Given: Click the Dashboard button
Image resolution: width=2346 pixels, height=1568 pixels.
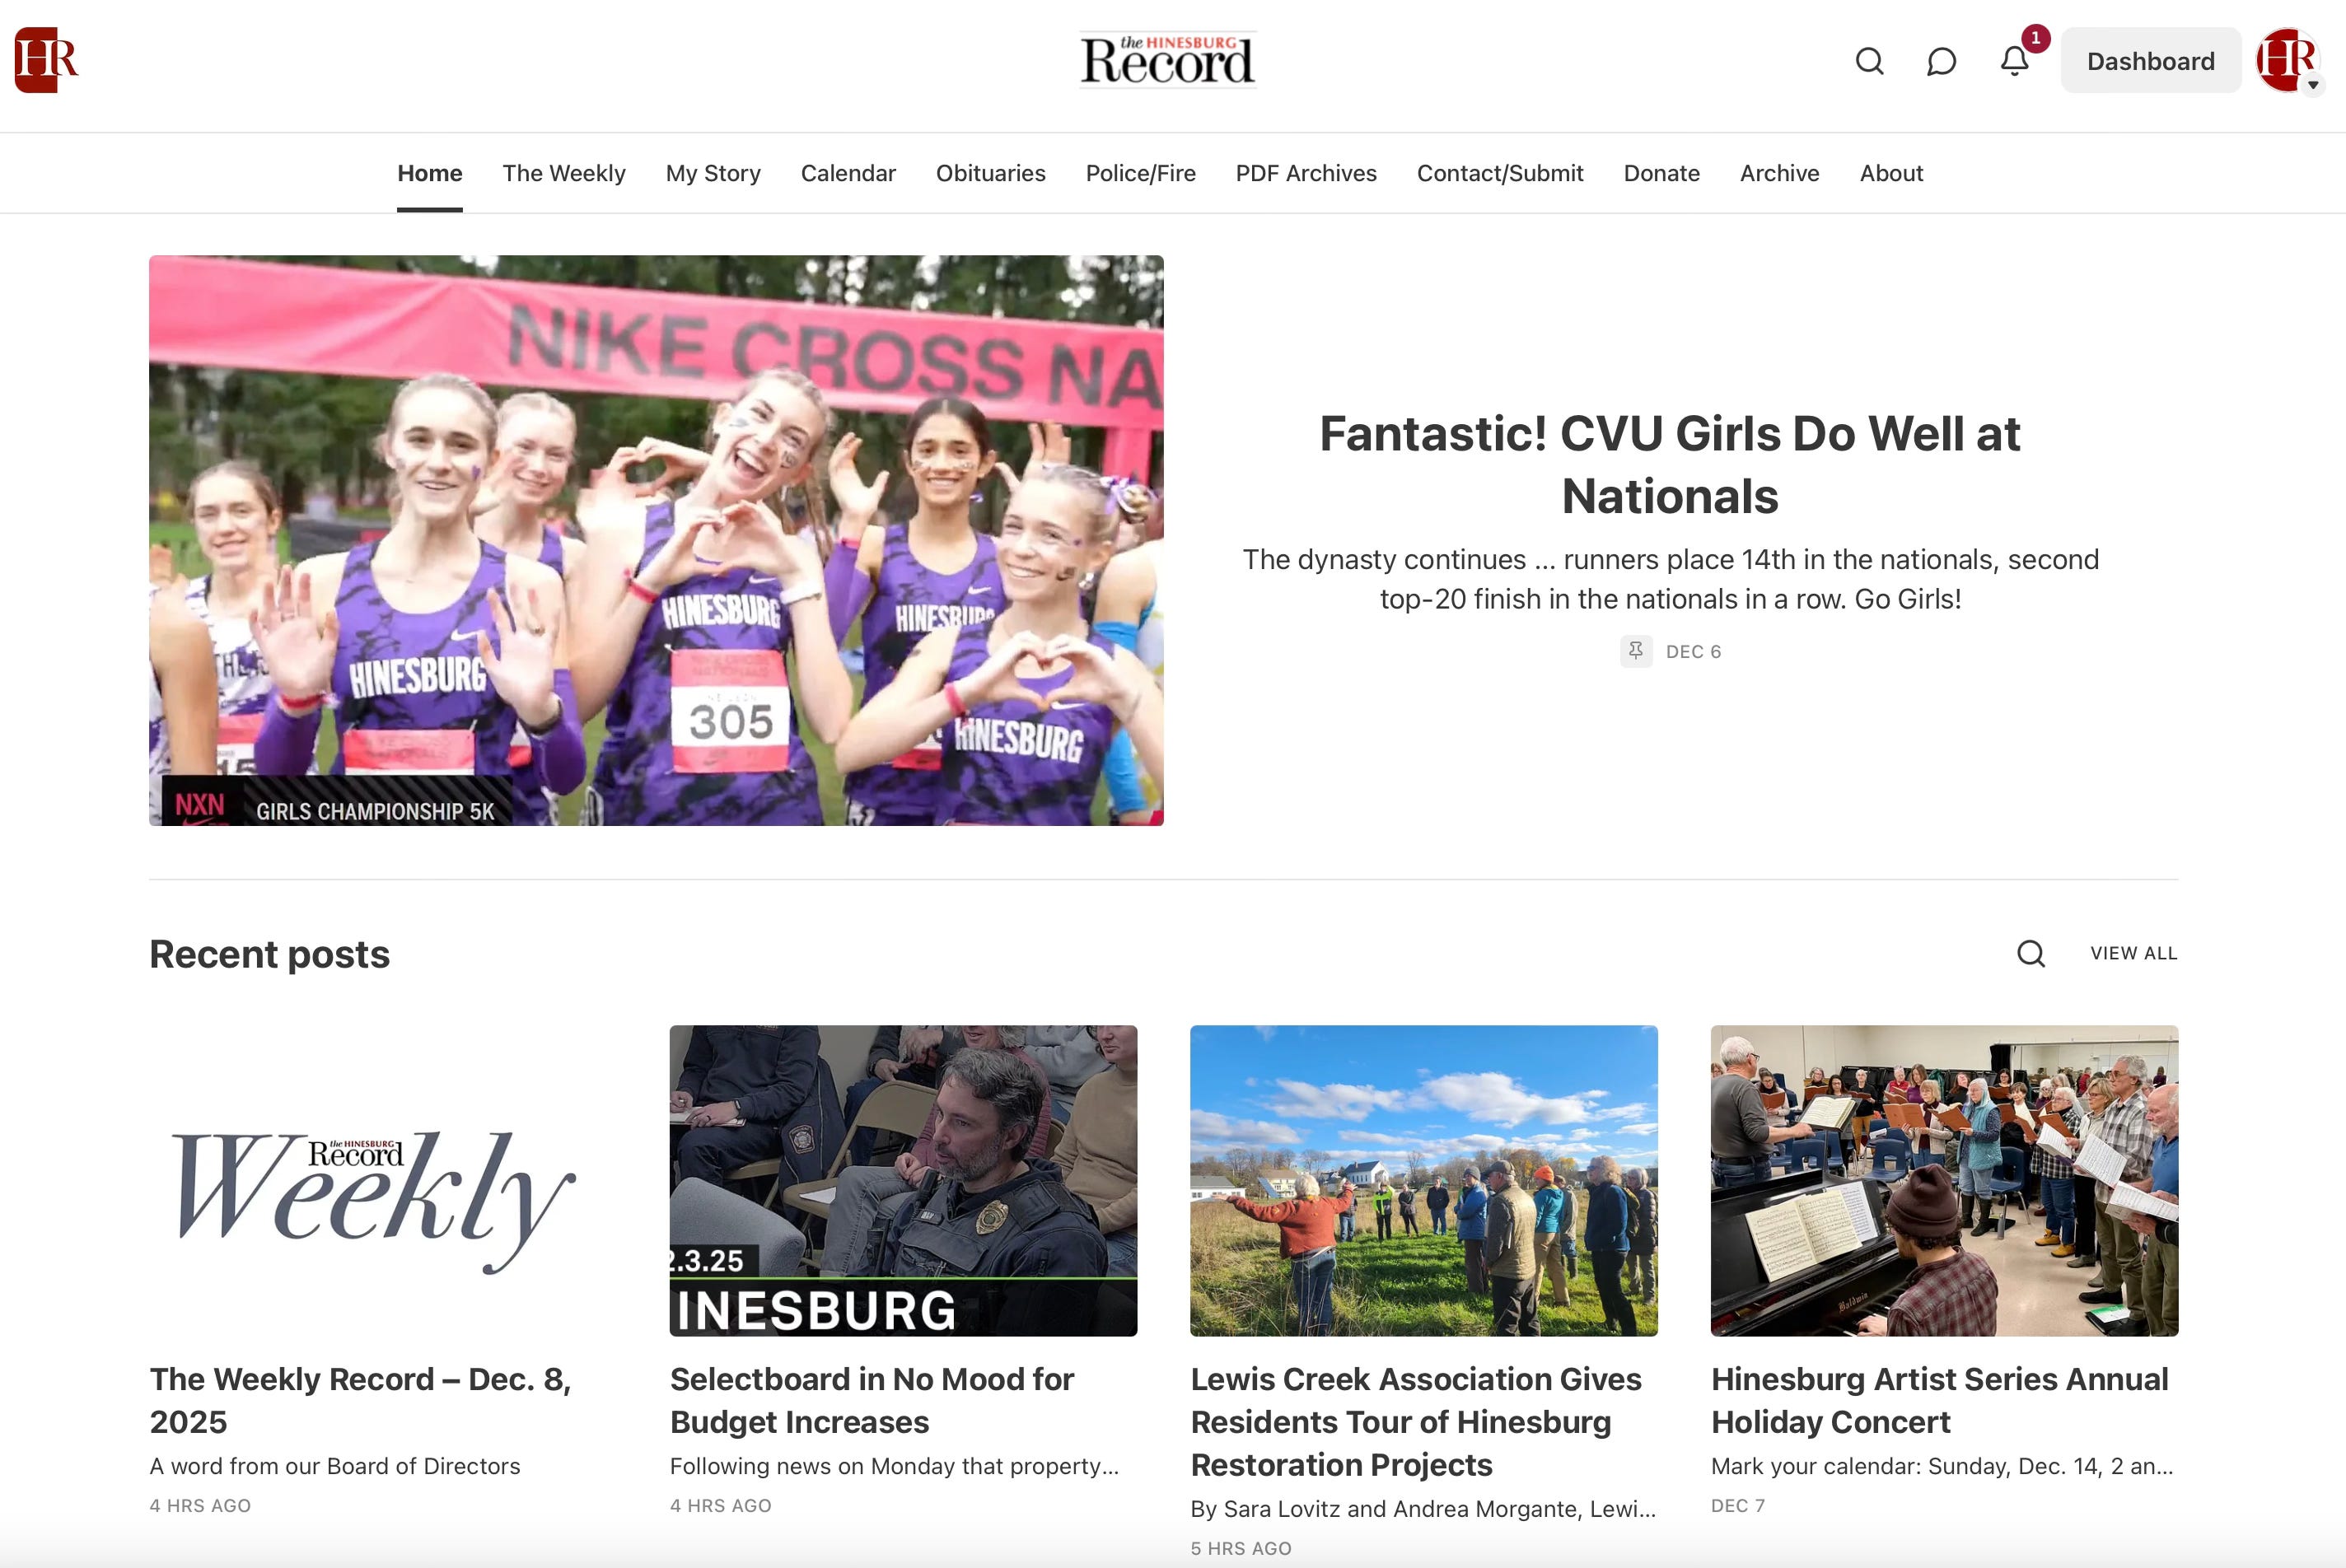Looking at the screenshot, I should [x=2150, y=61].
